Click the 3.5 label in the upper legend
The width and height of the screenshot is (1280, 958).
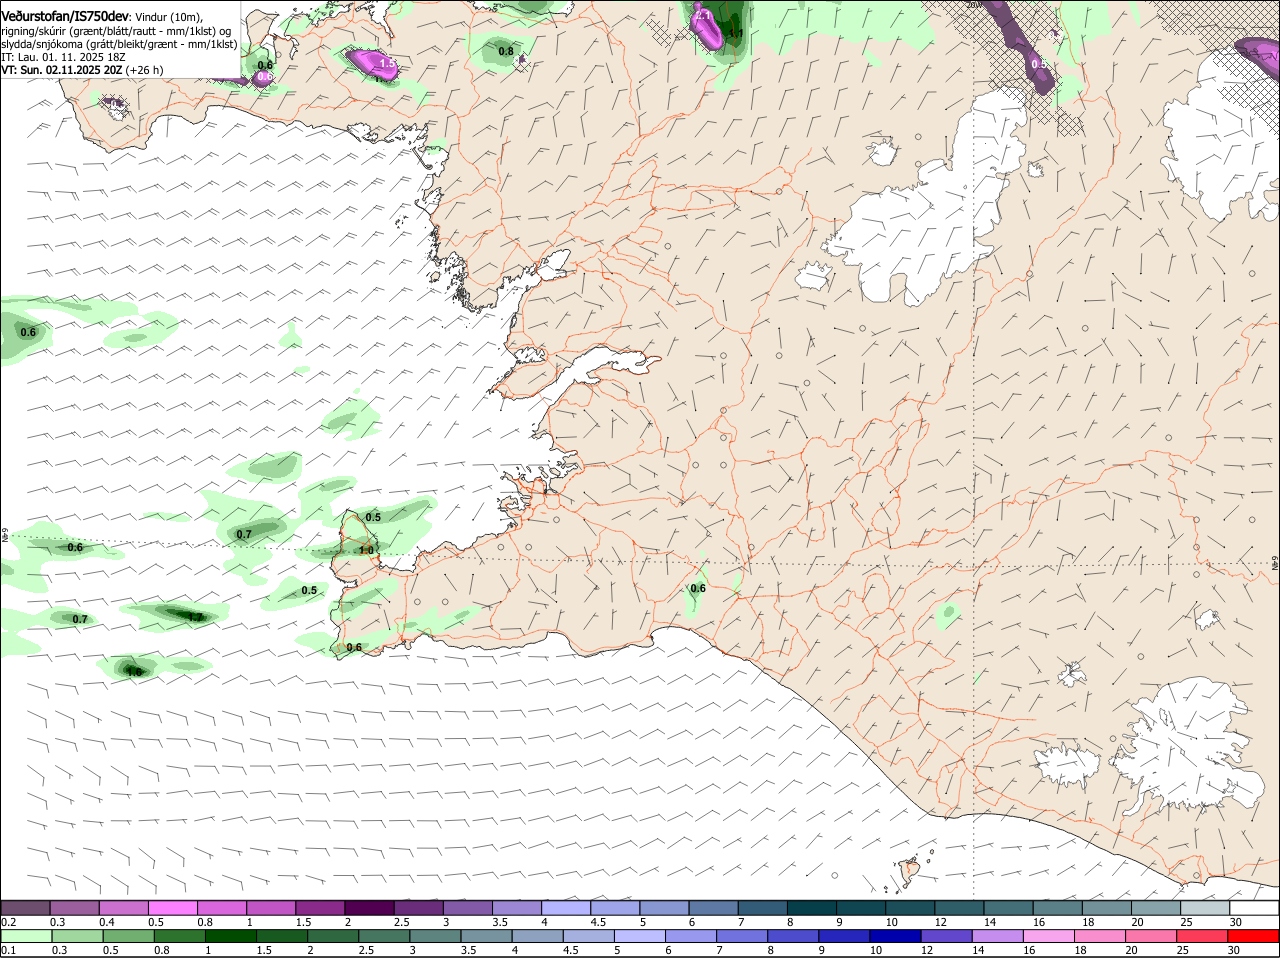click(x=500, y=922)
